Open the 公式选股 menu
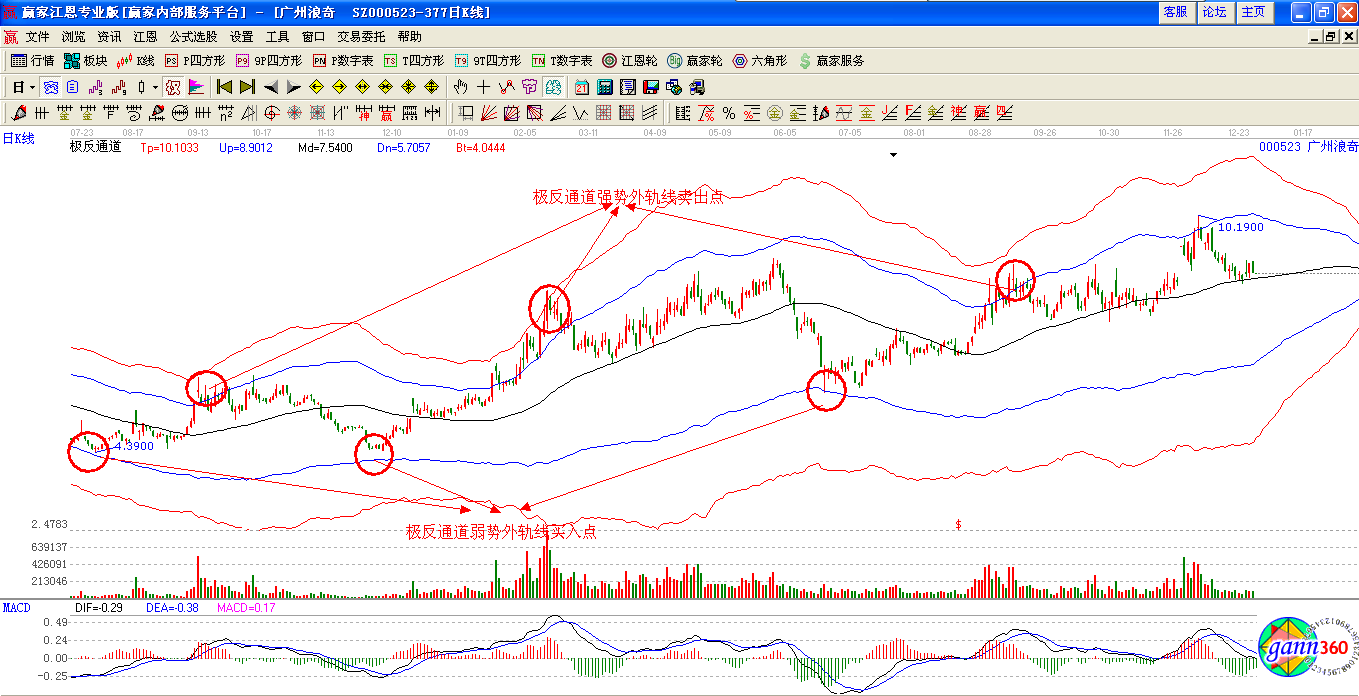 (x=193, y=36)
